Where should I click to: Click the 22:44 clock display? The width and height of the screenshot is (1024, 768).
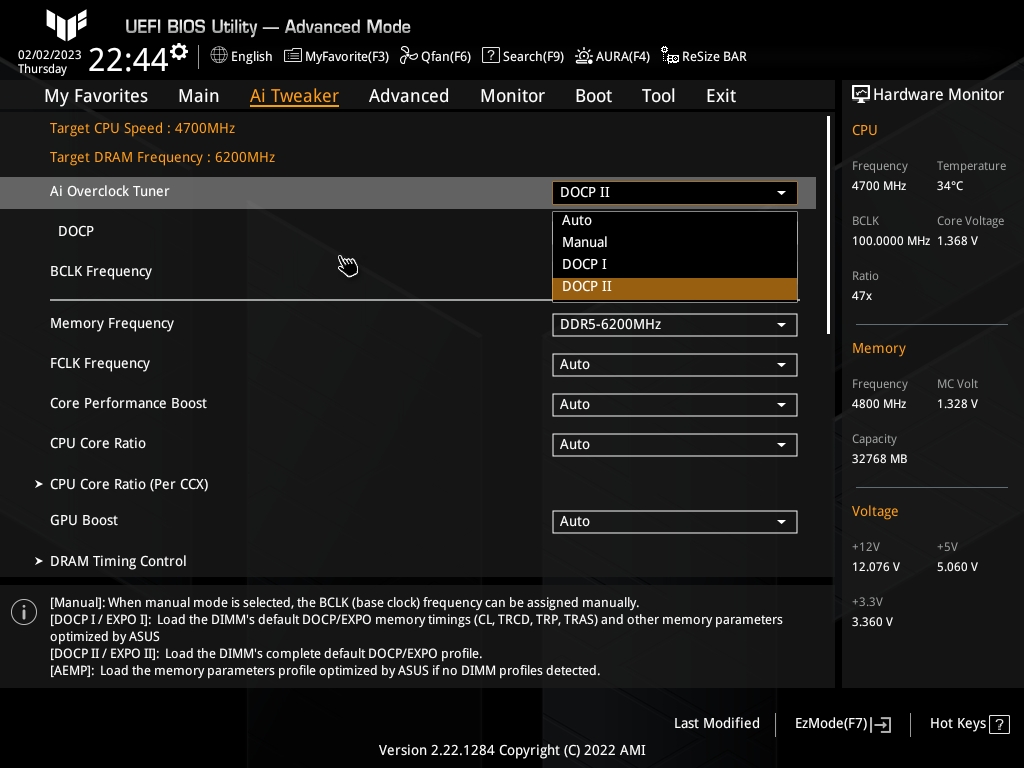(128, 59)
